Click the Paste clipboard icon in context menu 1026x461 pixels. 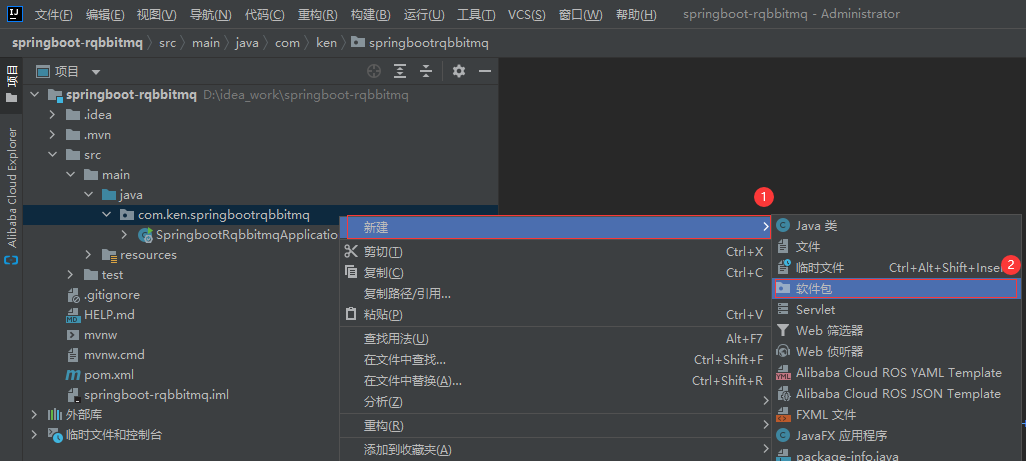pyautogui.click(x=351, y=315)
